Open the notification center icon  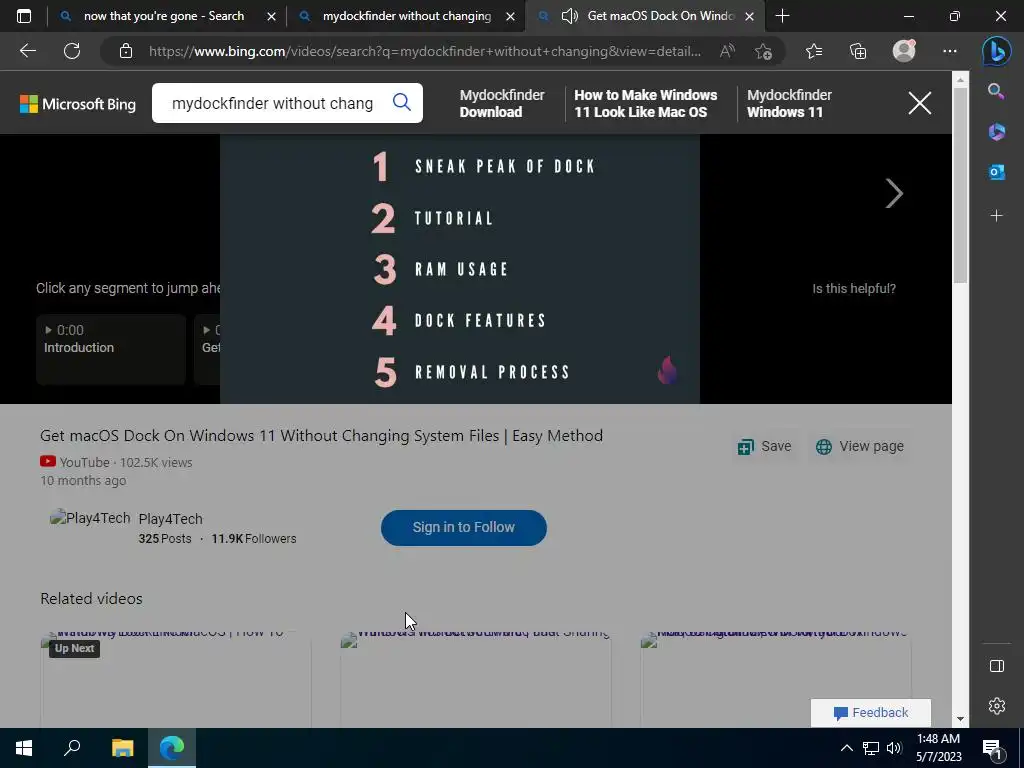992,749
